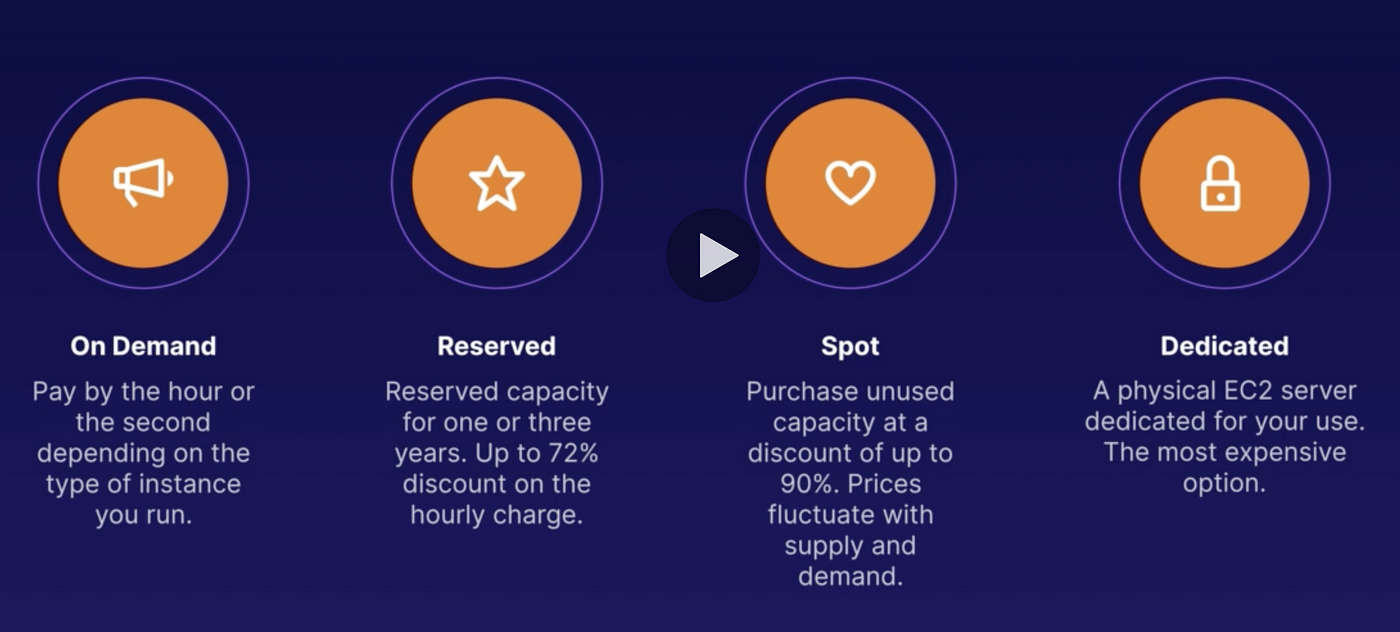Select the Spot heading

(x=850, y=346)
